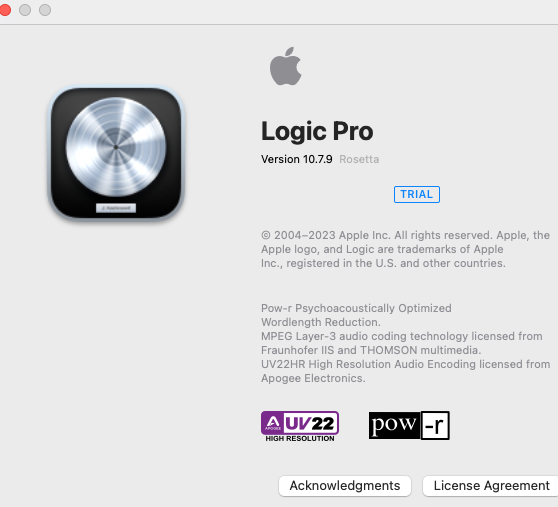The image size is (558, 507).
Task: Click the empty window title bar
Action: pos(302,12)
